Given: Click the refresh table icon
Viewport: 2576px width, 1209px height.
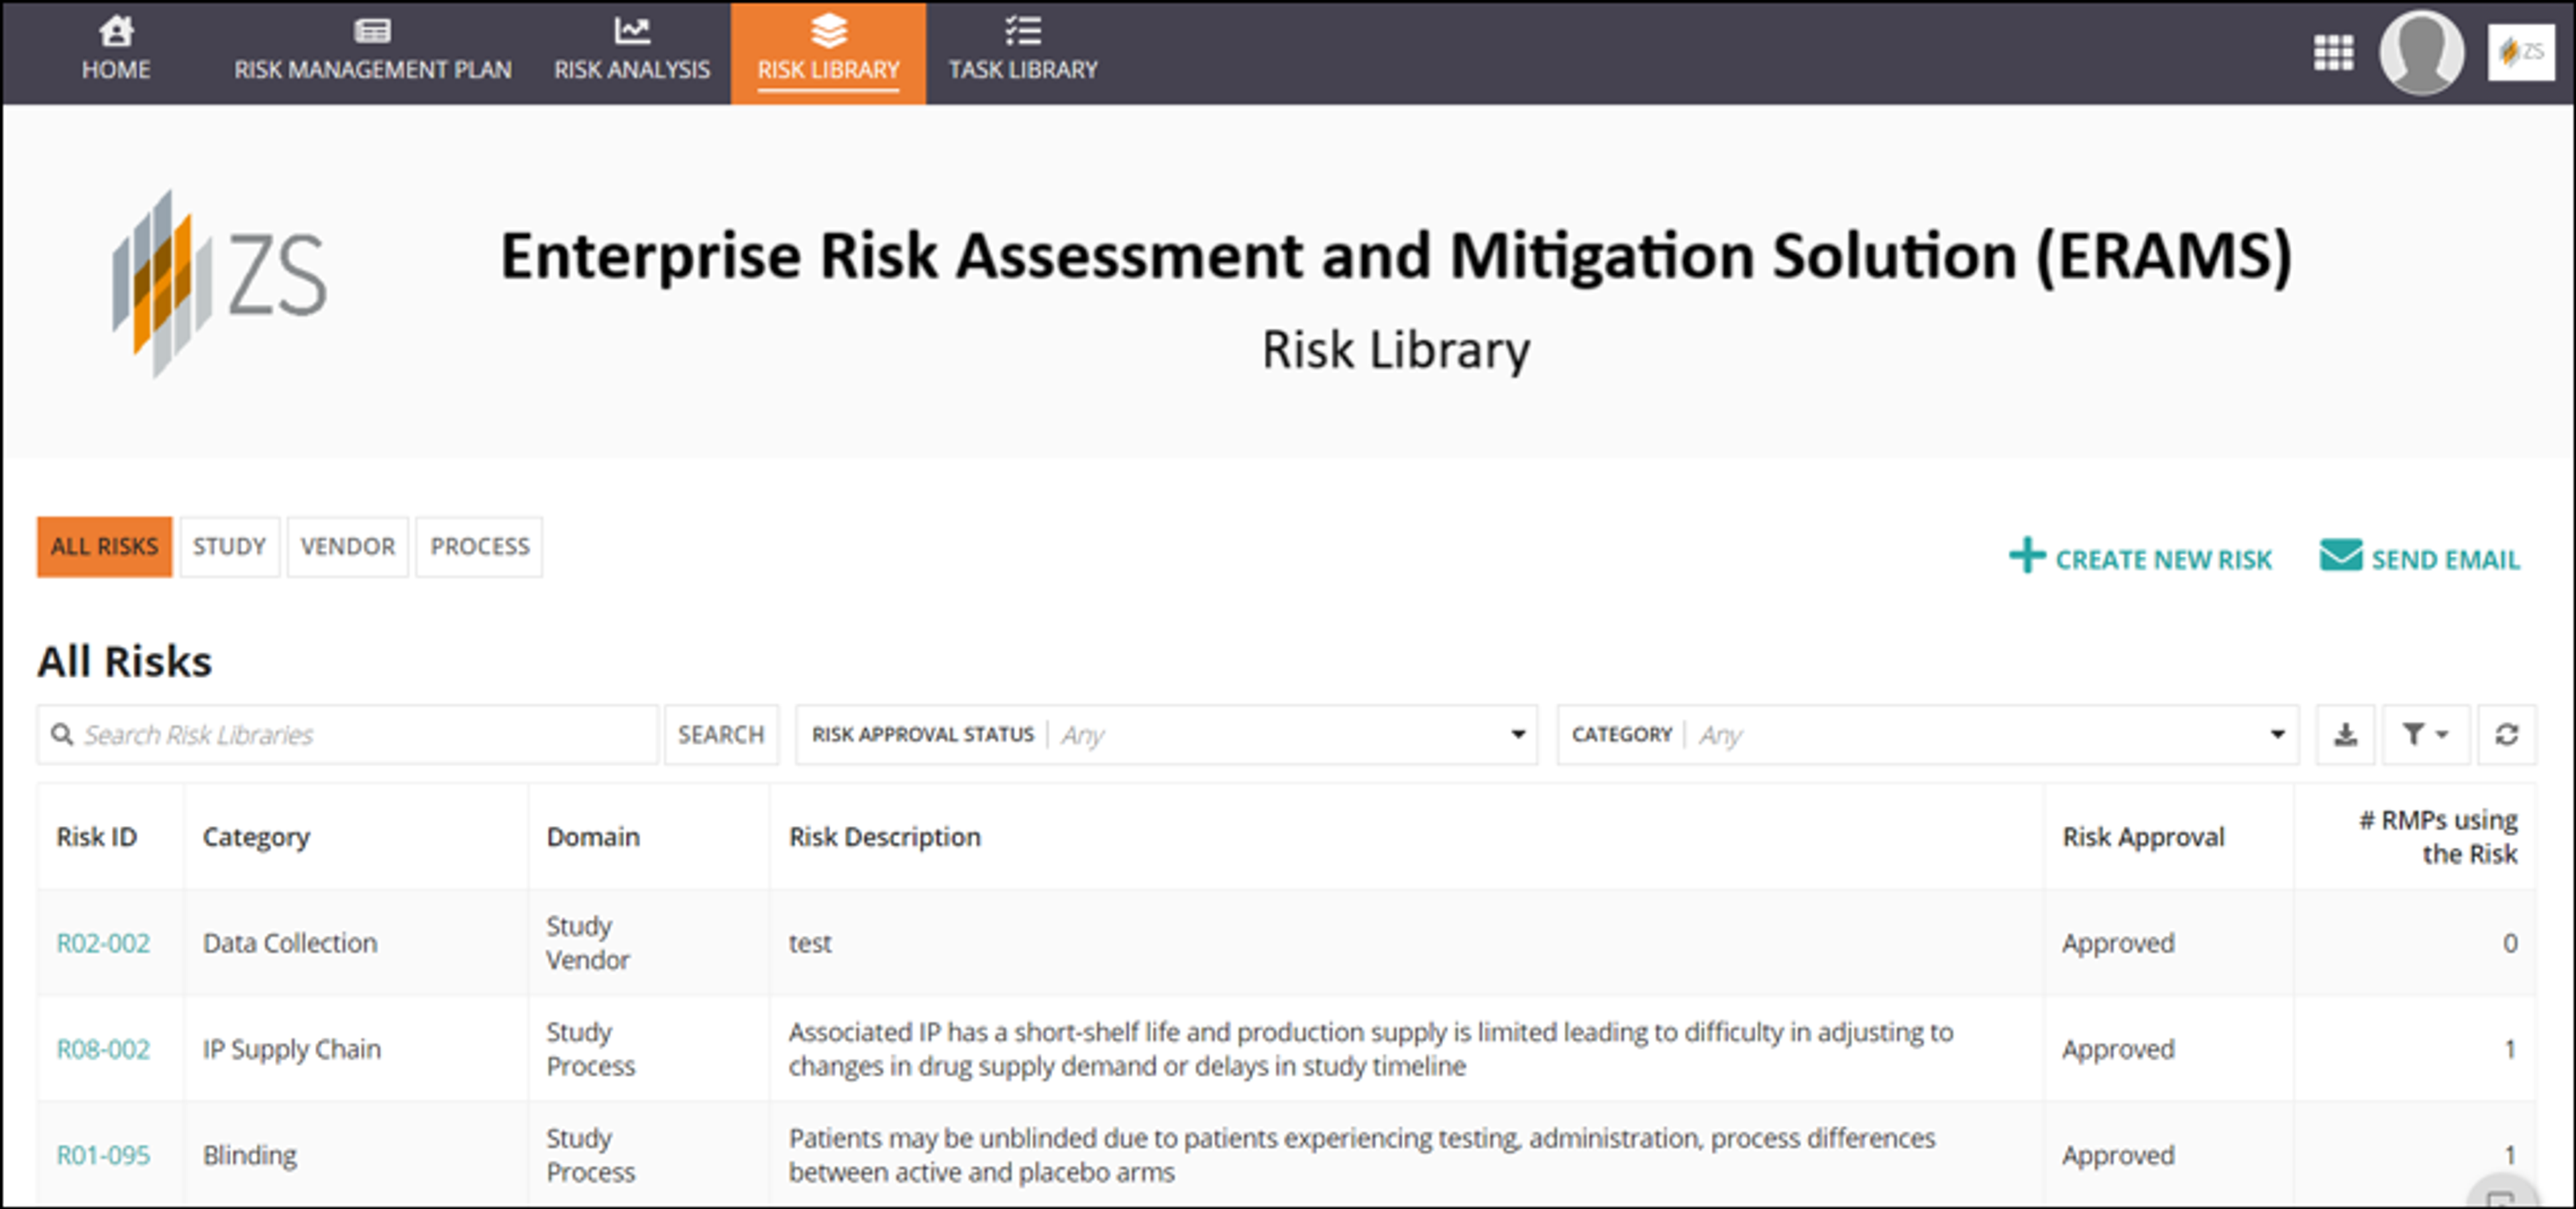Looking at the screenshot, I should tap(2506, 735).
